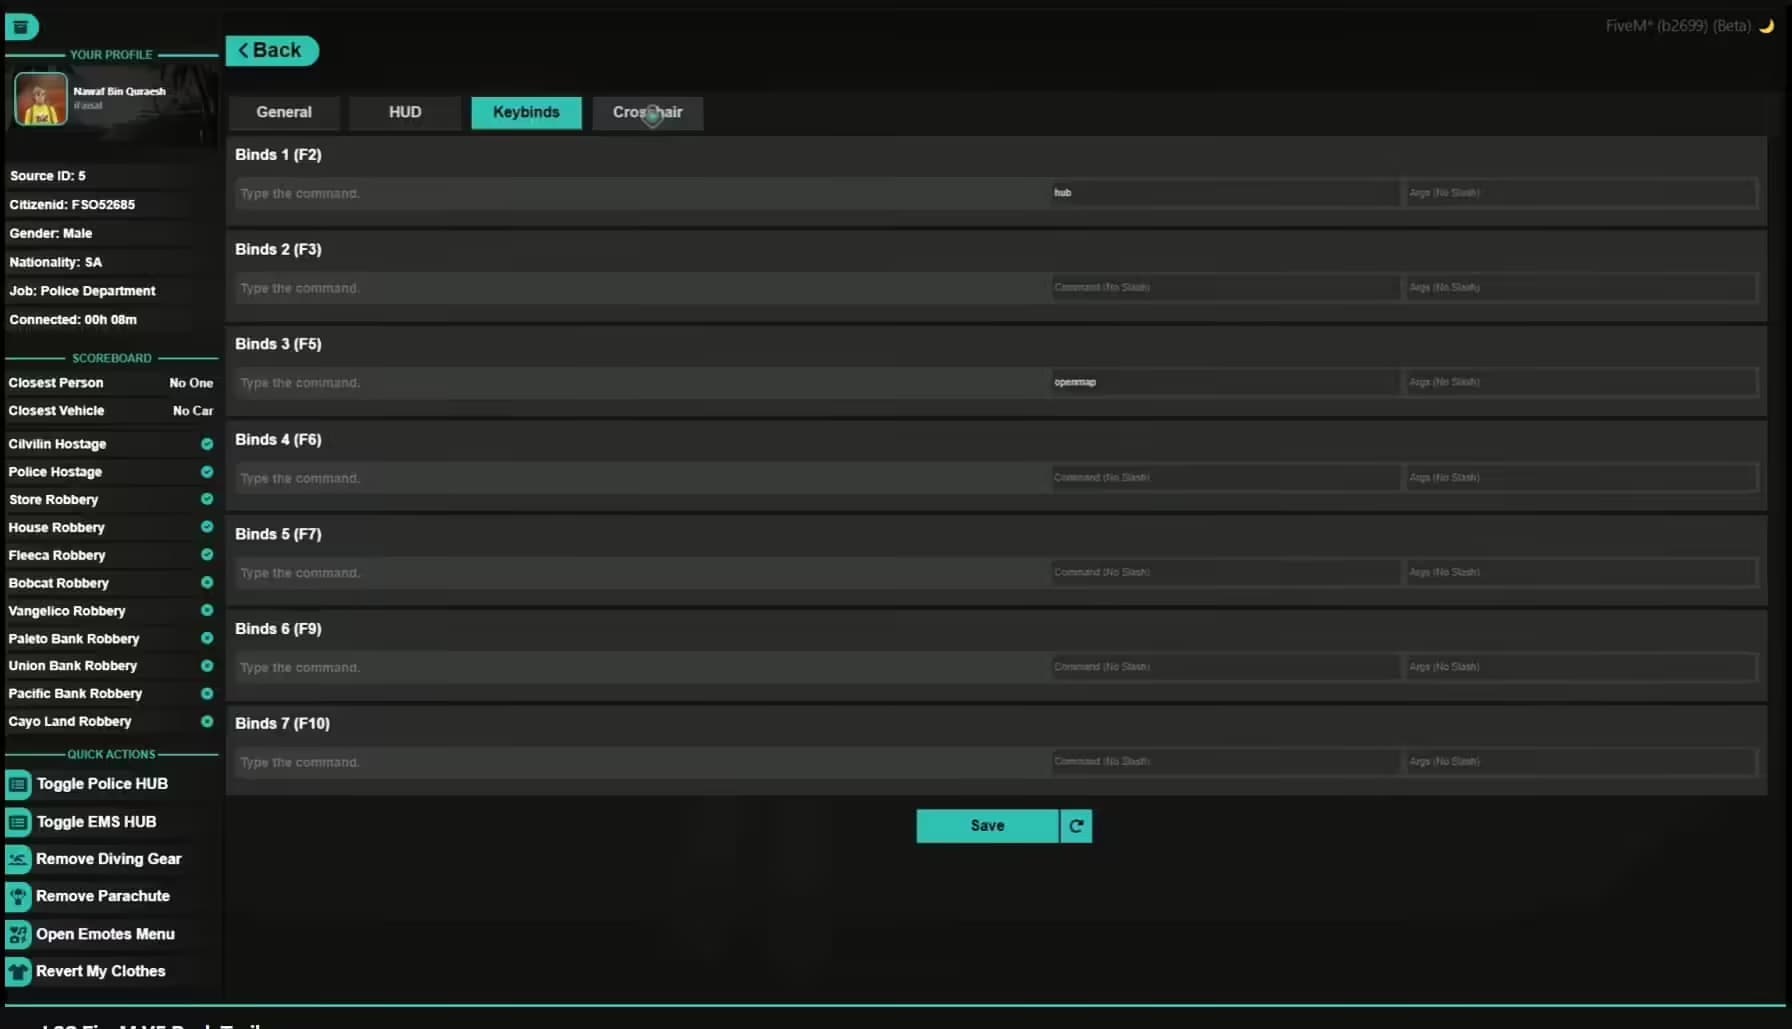The height and width of the screenshot is (1029, 1792).
Task: Select the swimmer icon beside Remove Diving Gear
Action: (x=18, y=858)
